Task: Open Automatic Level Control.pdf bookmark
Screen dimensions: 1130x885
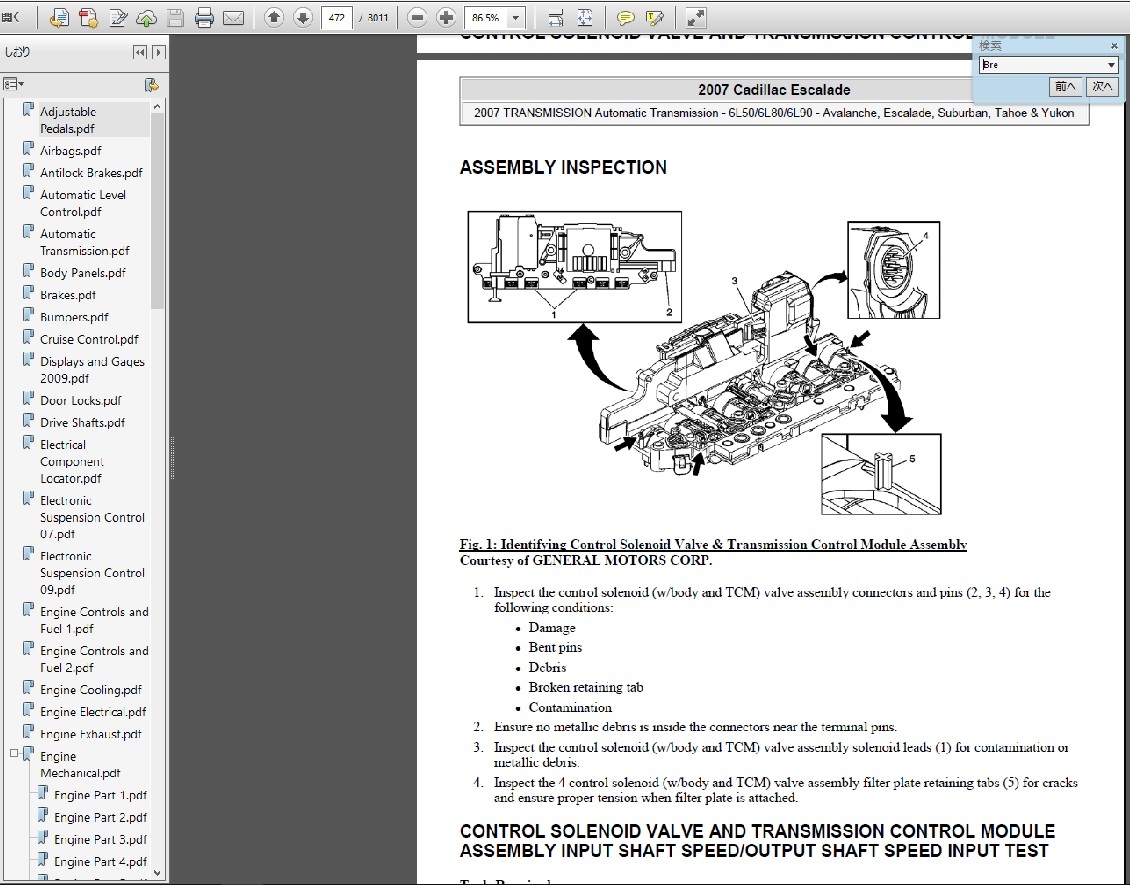Action: pyautogui.click(x=82, y=203)
